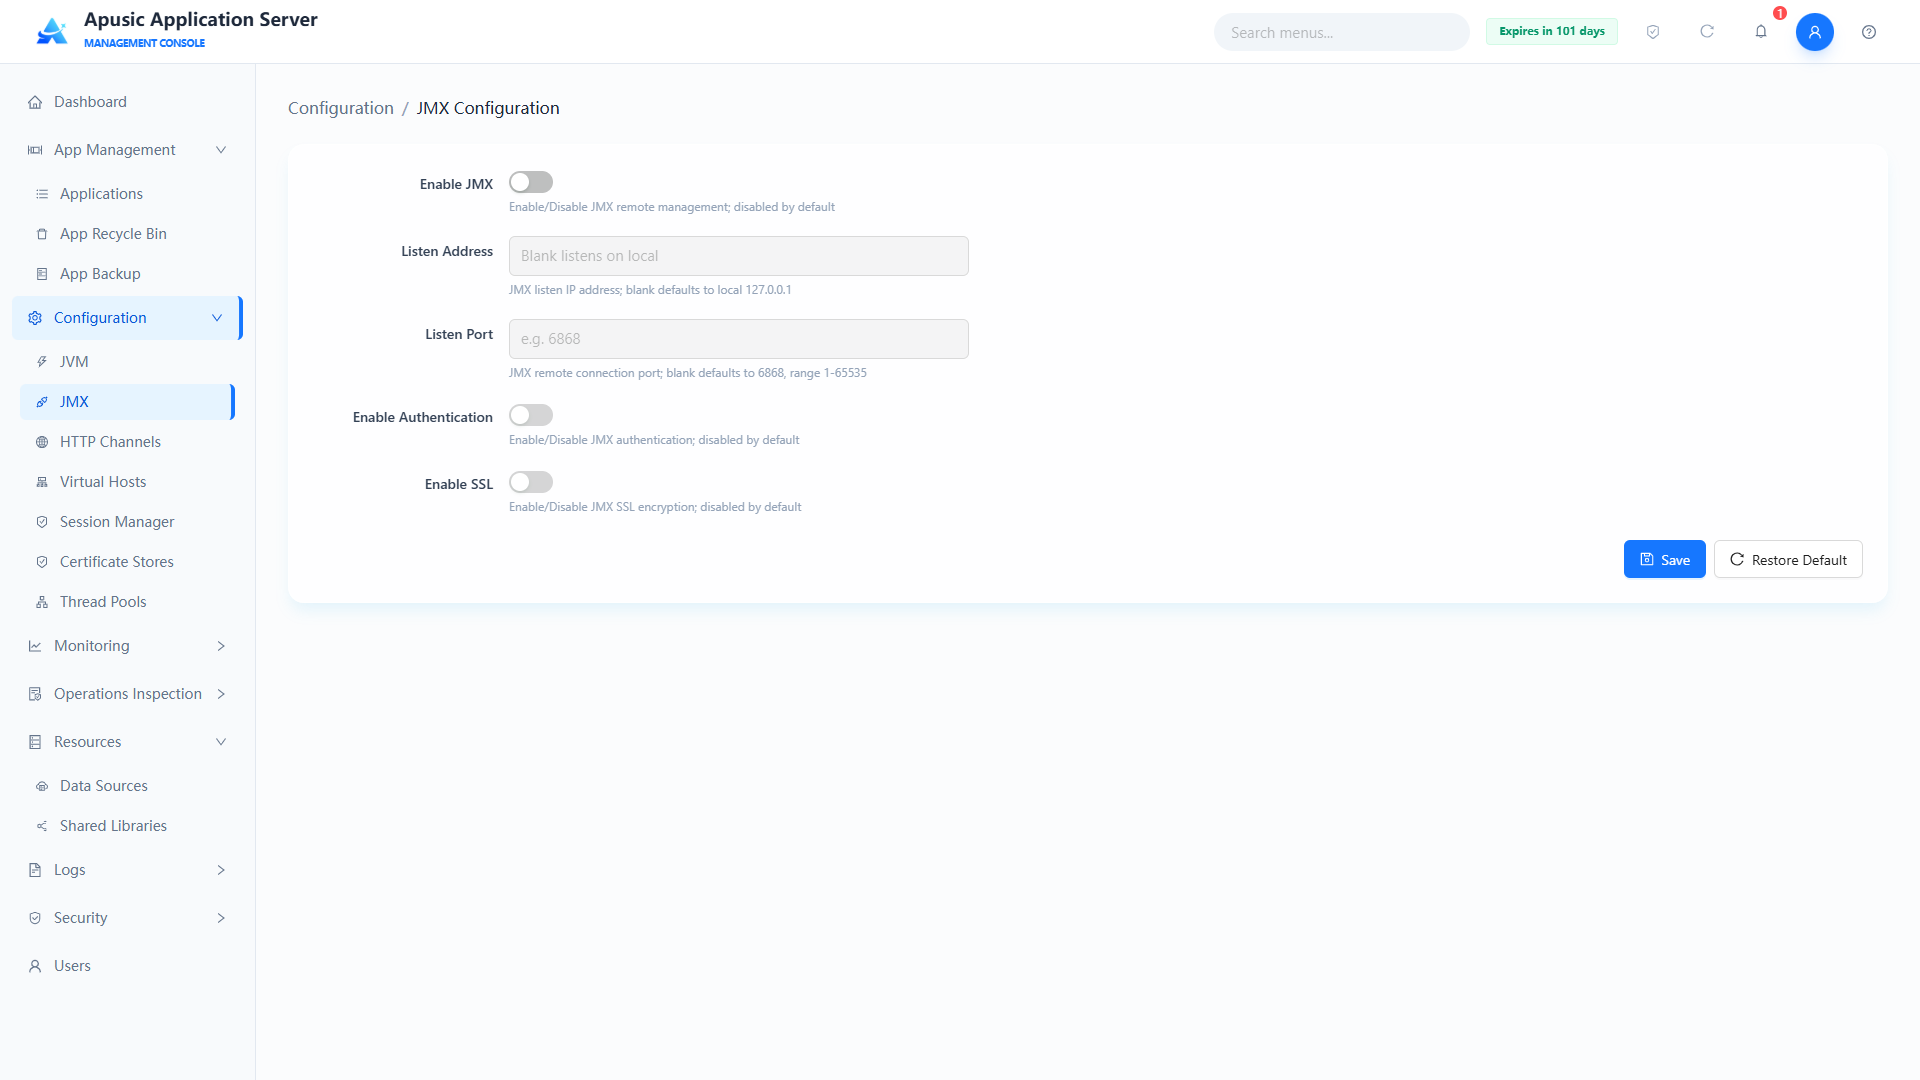Click the Restore Default button
The height and width of the screenshot is (1080, 1920).
tap(1788, 559)
